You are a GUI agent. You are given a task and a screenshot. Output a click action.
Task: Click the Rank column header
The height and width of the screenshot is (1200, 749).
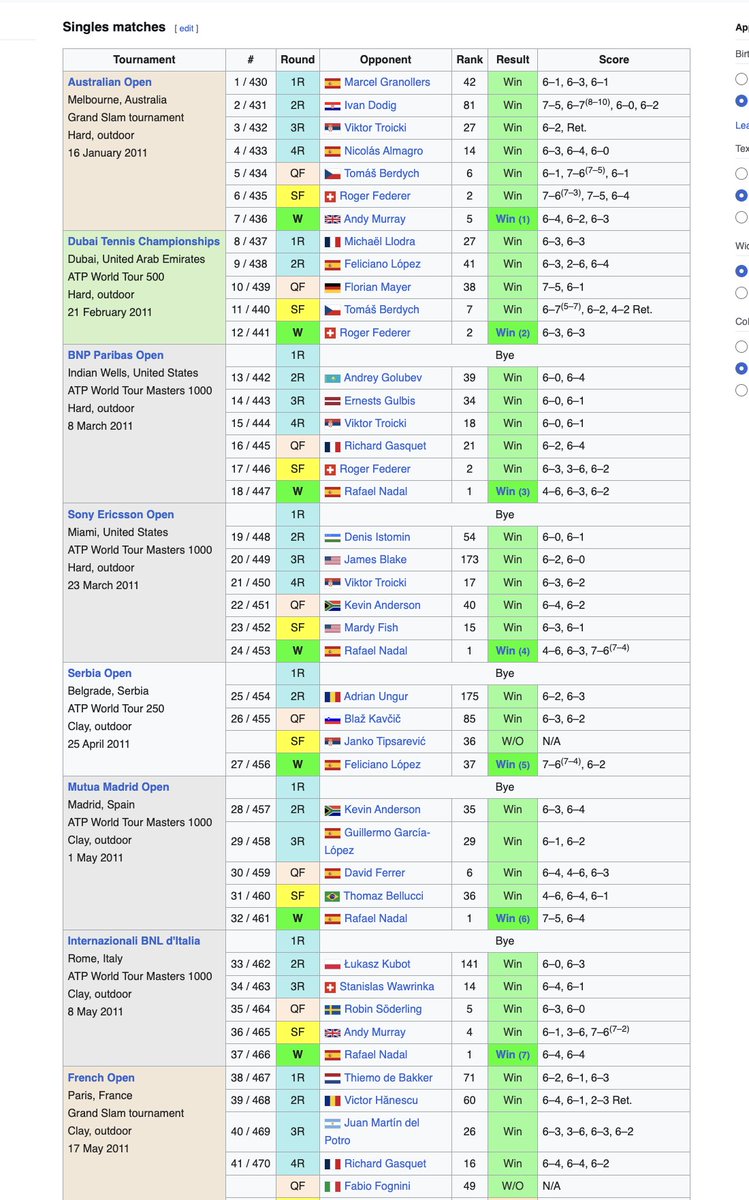pyautogui.click(x=469, y=60)
